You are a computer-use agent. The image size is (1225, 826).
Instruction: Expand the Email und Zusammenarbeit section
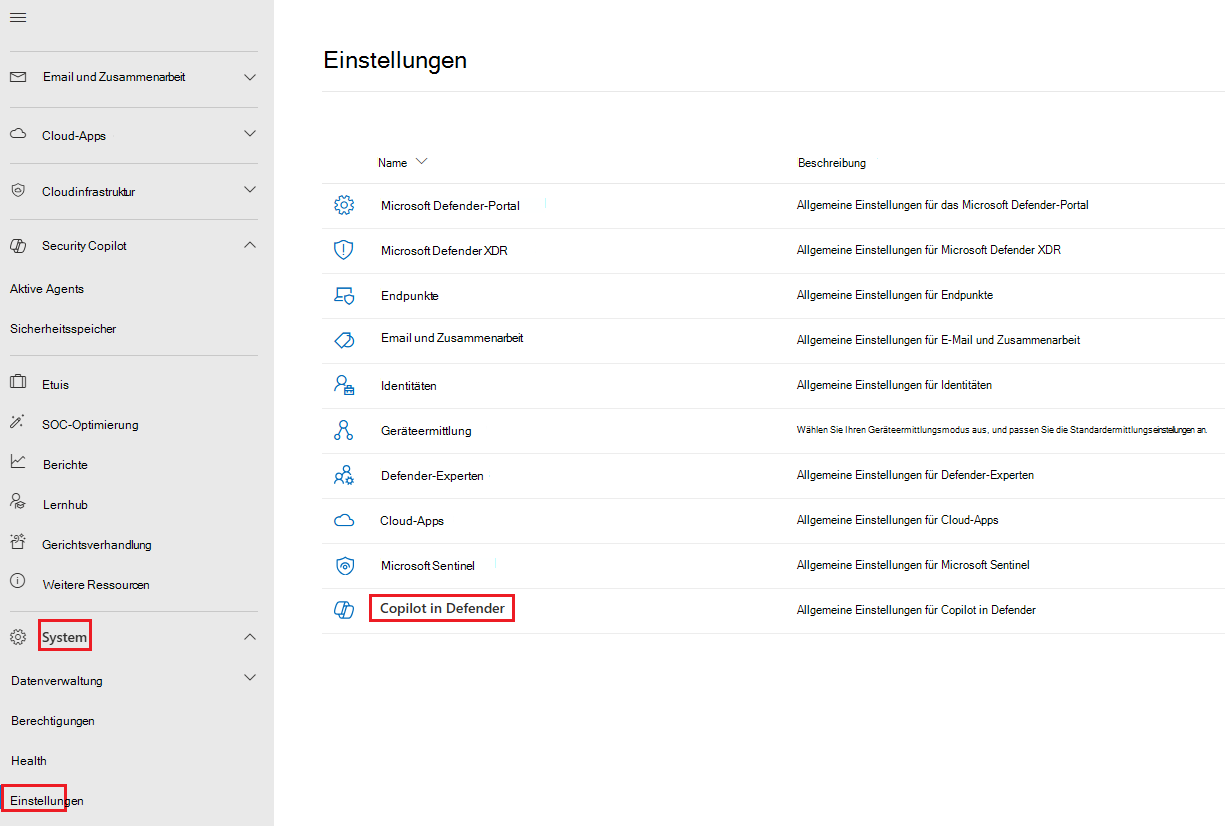[249, 76]
